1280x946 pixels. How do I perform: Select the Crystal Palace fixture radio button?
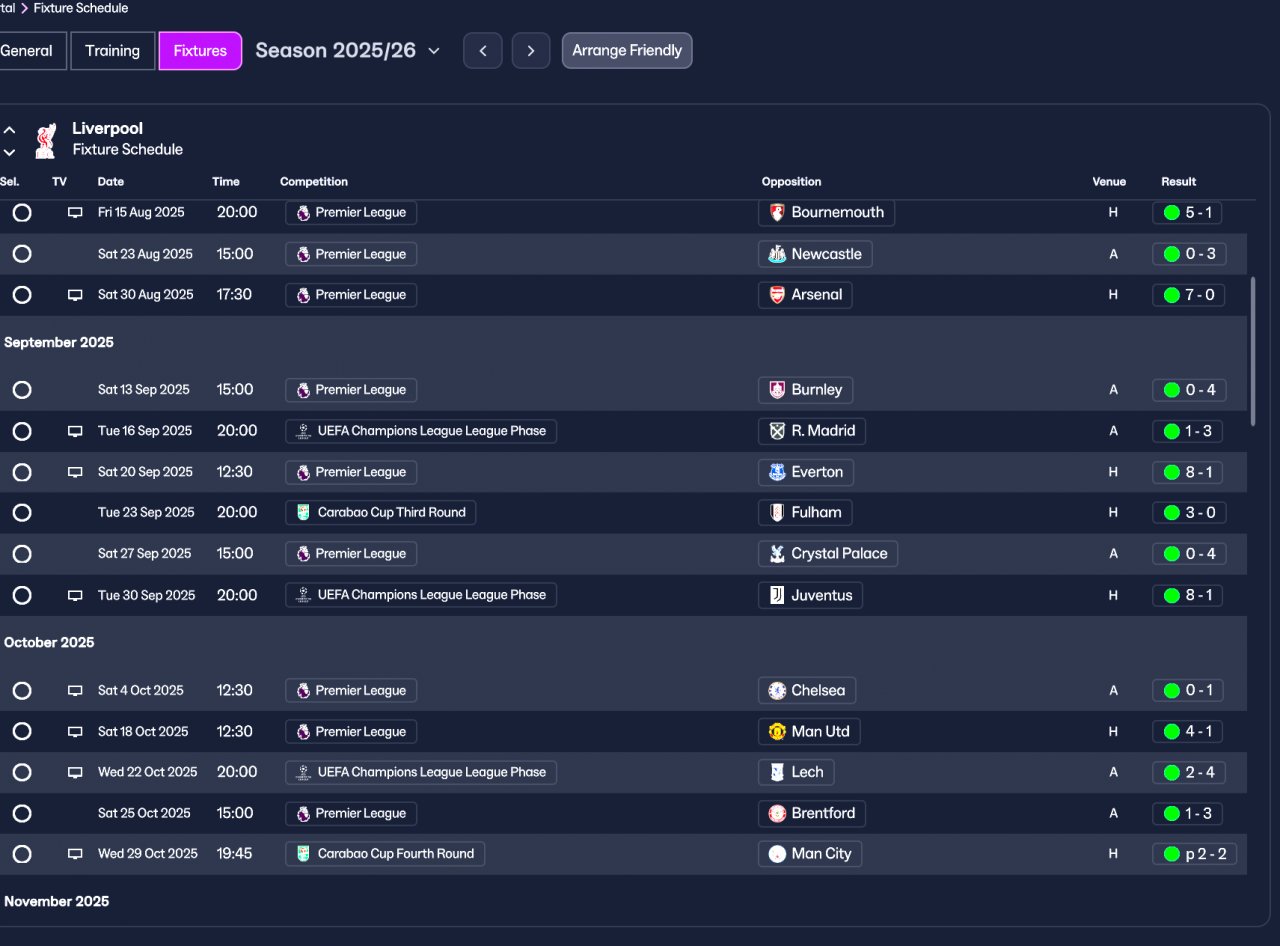[22, 554]
